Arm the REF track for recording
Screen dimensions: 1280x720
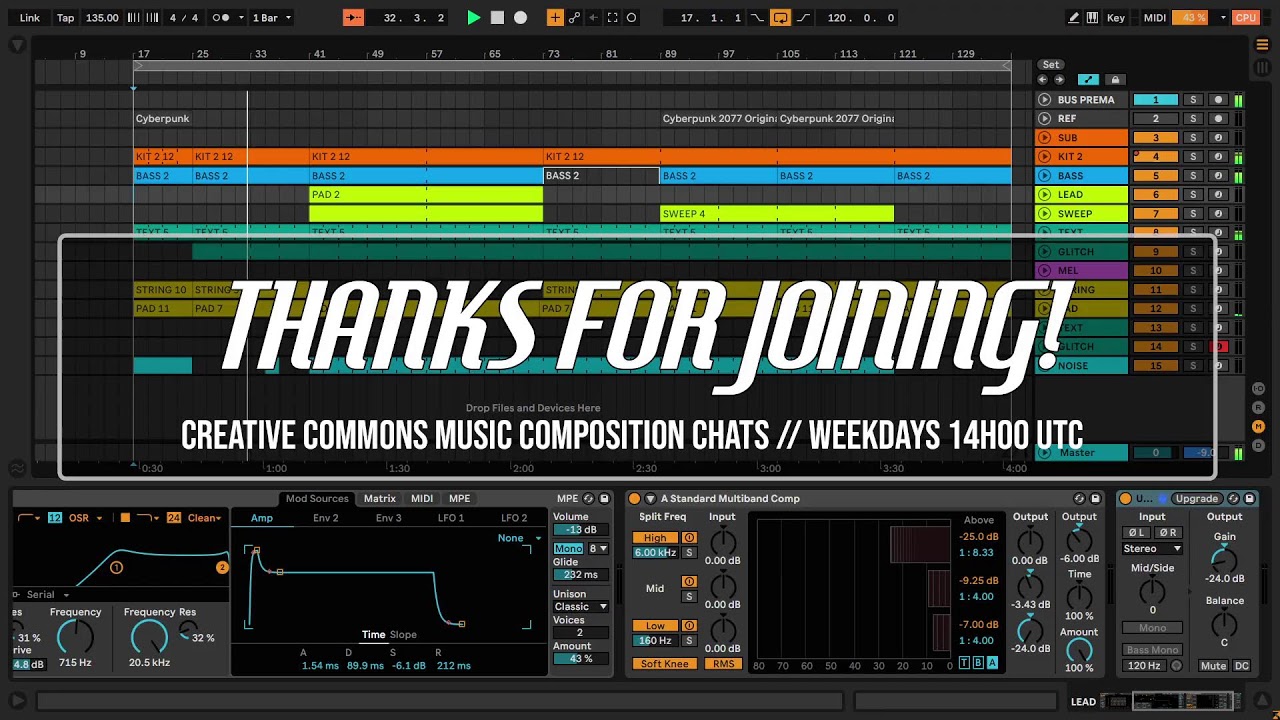coord(1218,119)
